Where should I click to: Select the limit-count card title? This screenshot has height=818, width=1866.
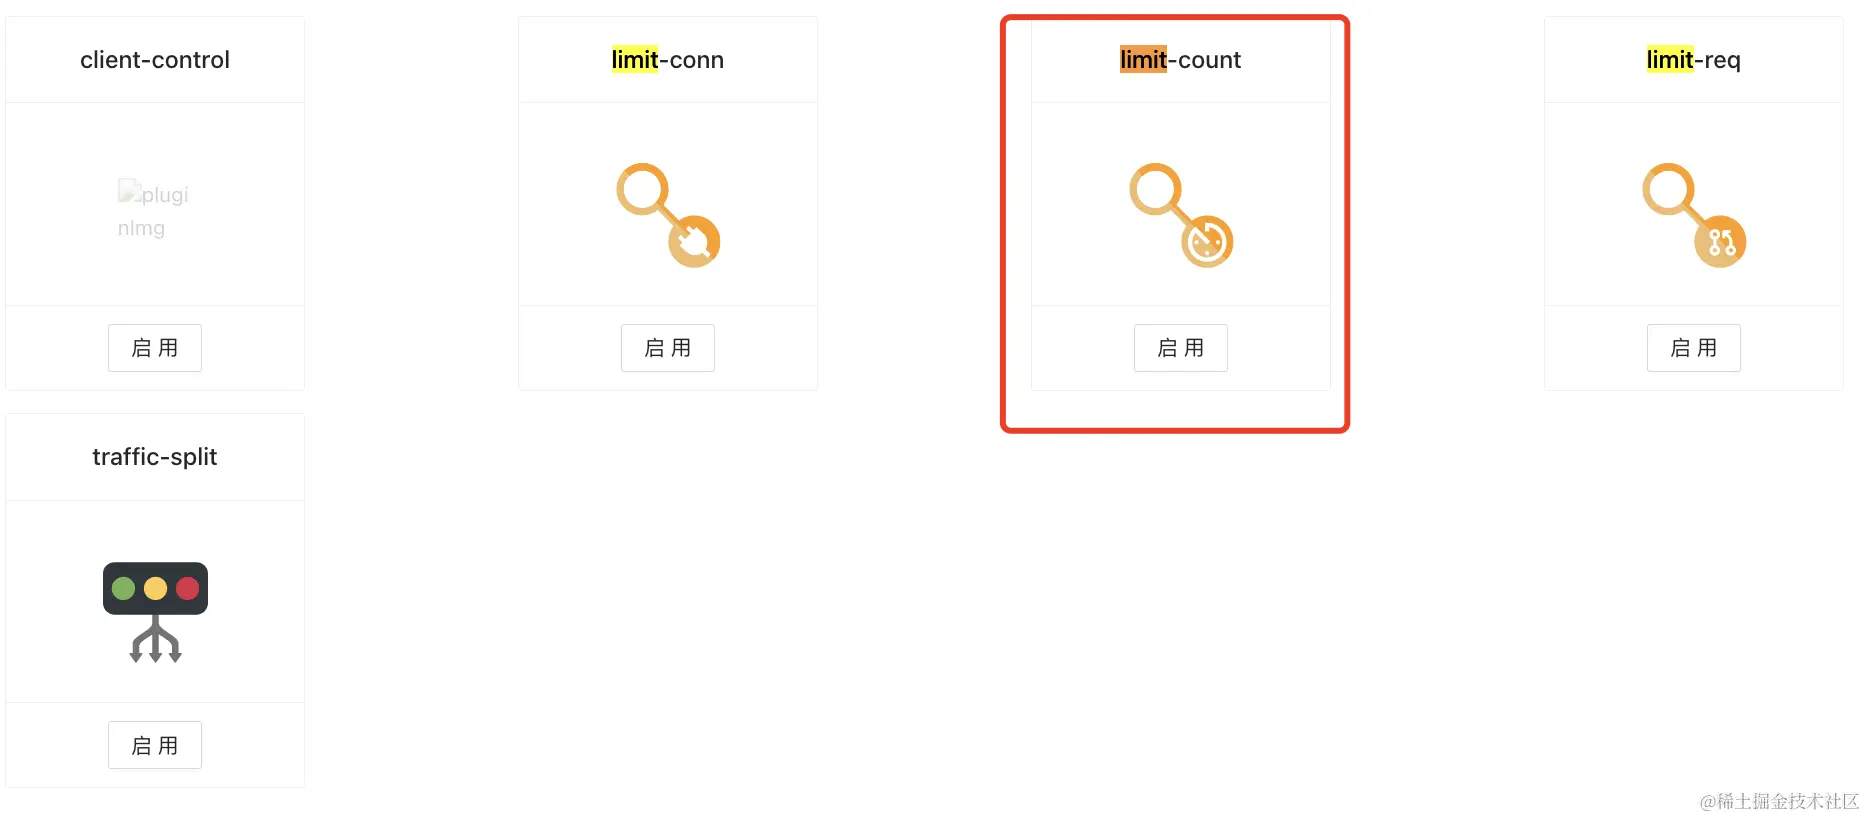1181,60
